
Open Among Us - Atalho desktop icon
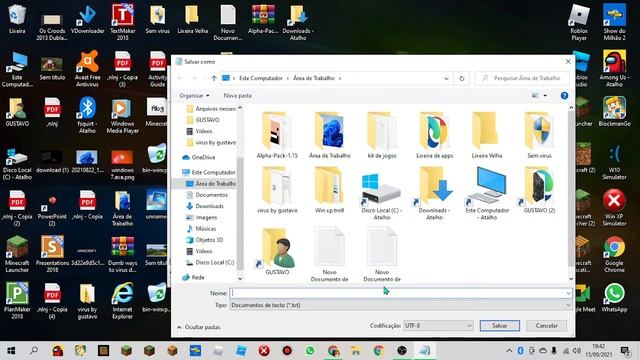point(614,69)
